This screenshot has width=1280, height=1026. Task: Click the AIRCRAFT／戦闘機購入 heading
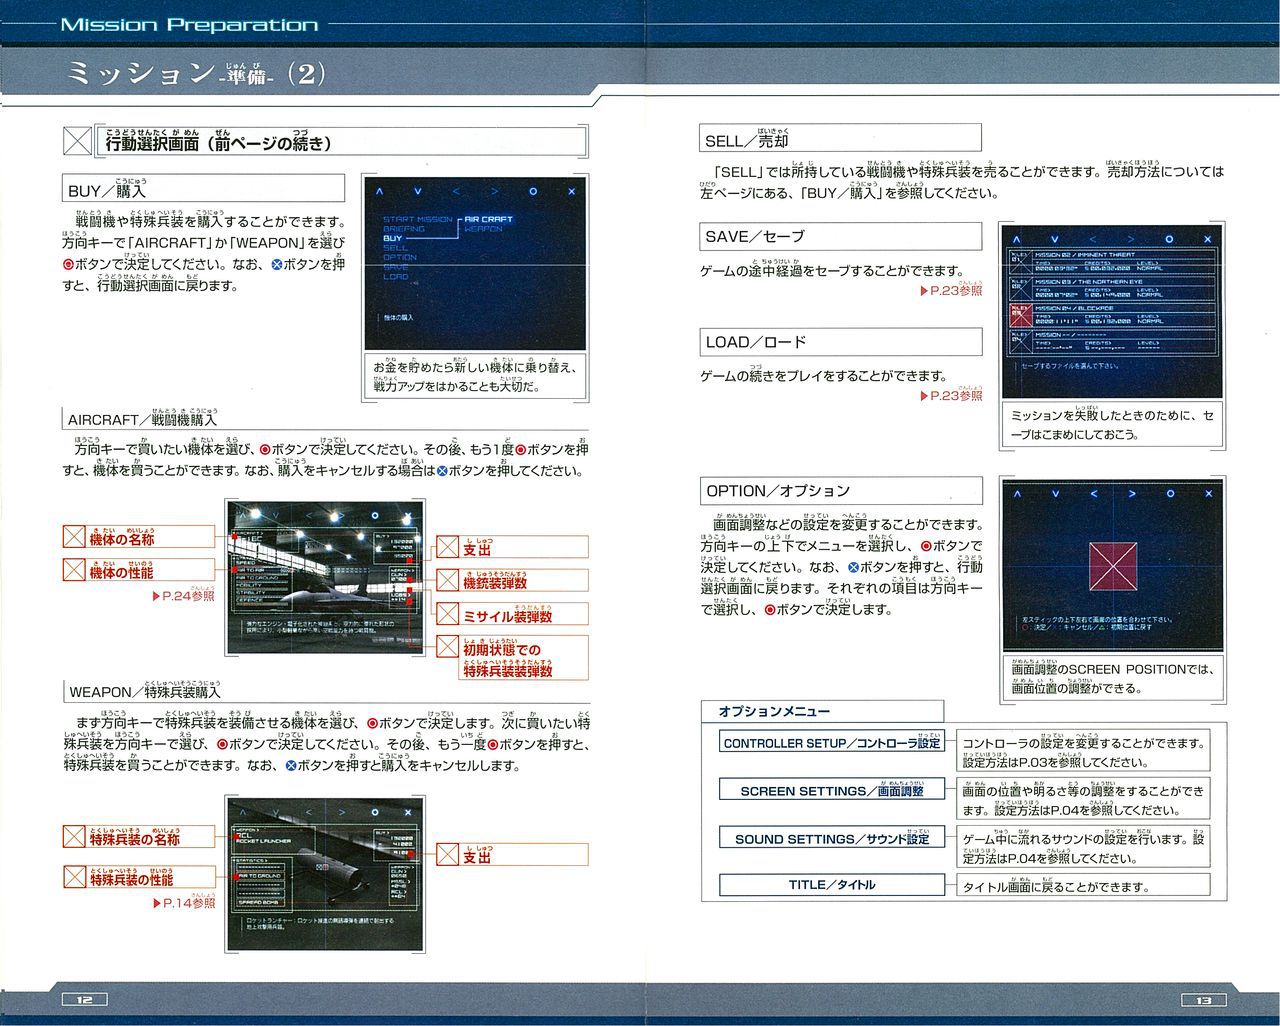coord(142,418)
